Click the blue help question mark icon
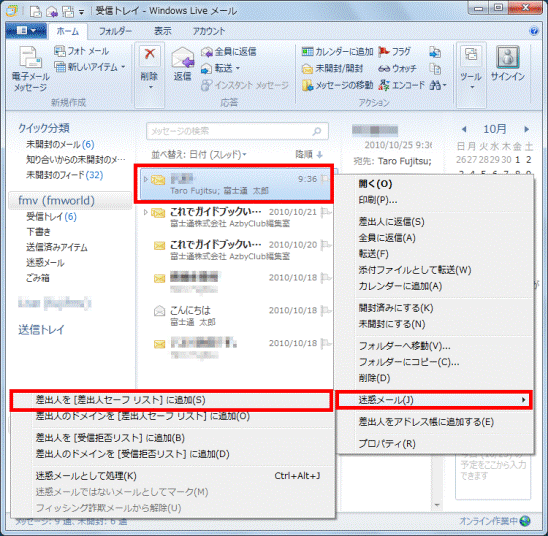 click(534, 31)
